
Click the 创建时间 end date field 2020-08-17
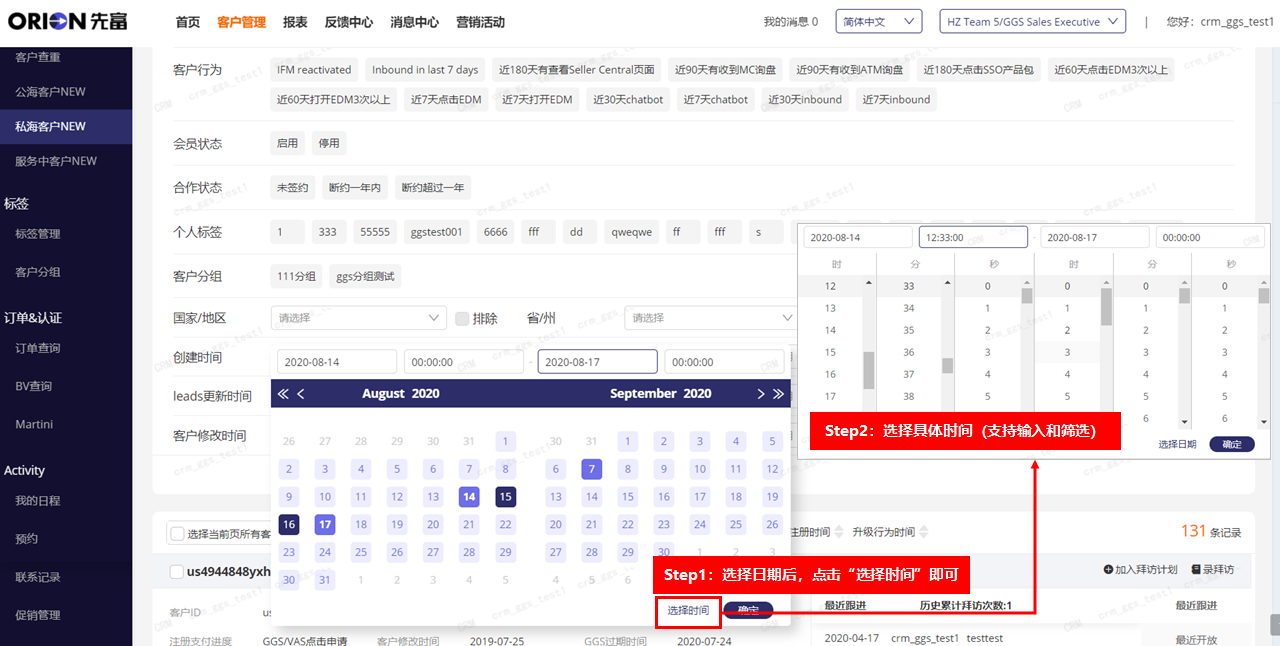point(597,362)
